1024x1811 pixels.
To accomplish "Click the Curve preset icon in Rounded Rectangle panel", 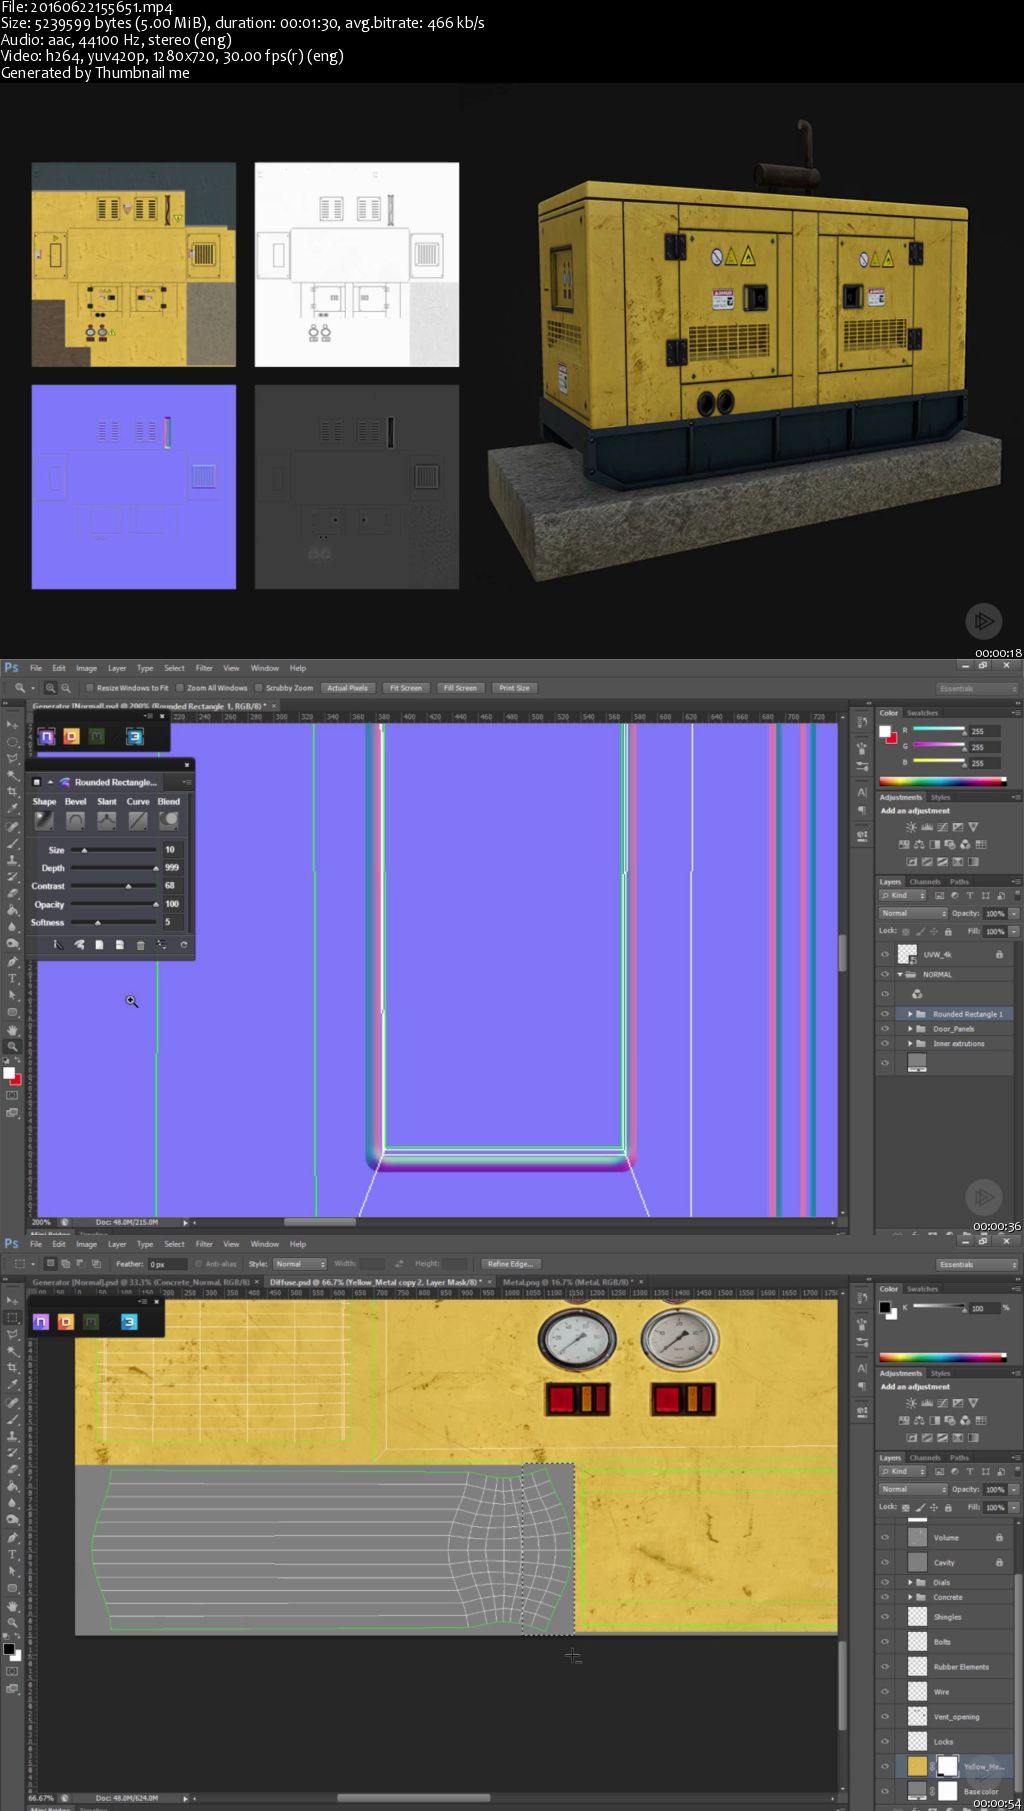I will click(138, 821).
